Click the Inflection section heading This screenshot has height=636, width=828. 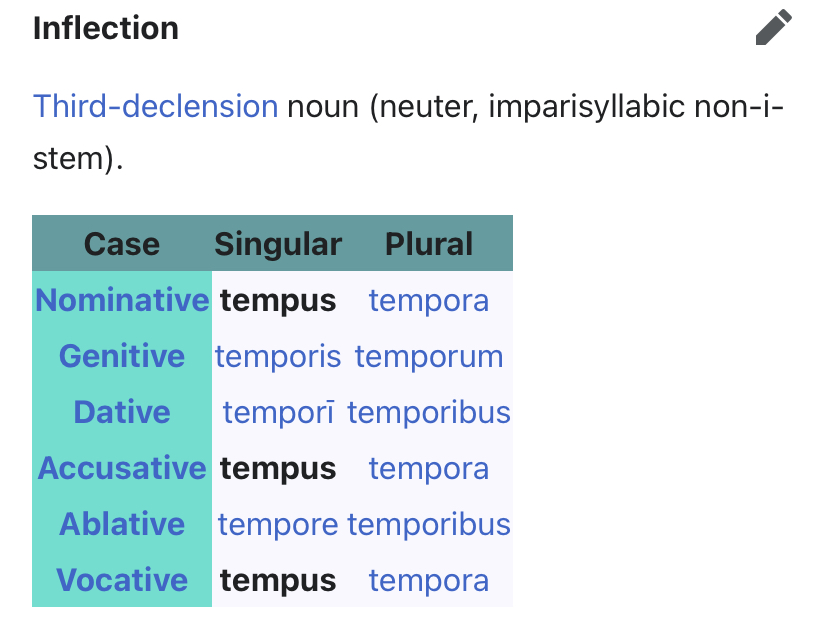point(106,28)
